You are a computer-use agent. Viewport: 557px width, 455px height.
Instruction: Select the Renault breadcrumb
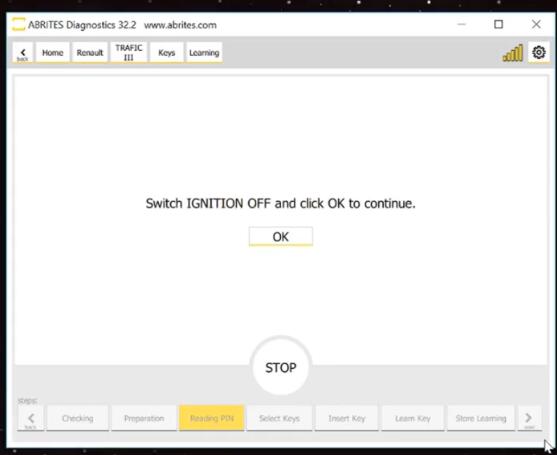coord(90,53)
